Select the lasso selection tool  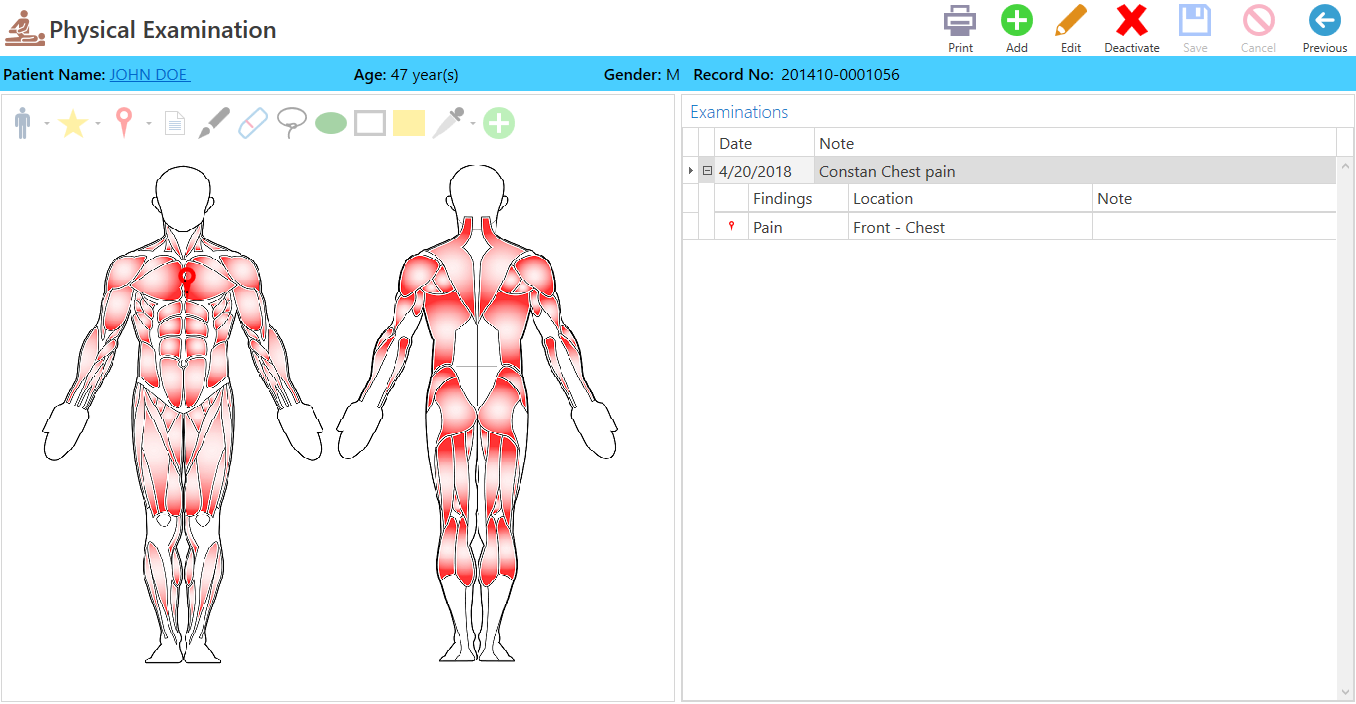(x=291, y=122)
